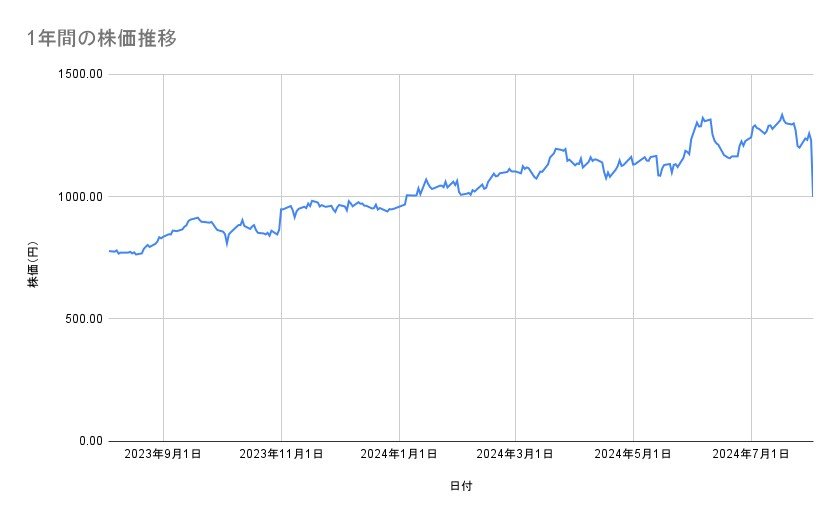The width and height of the screenshot is (839, 519).
Task: Select the "2023年11月1日" date label
Action: 281,455
